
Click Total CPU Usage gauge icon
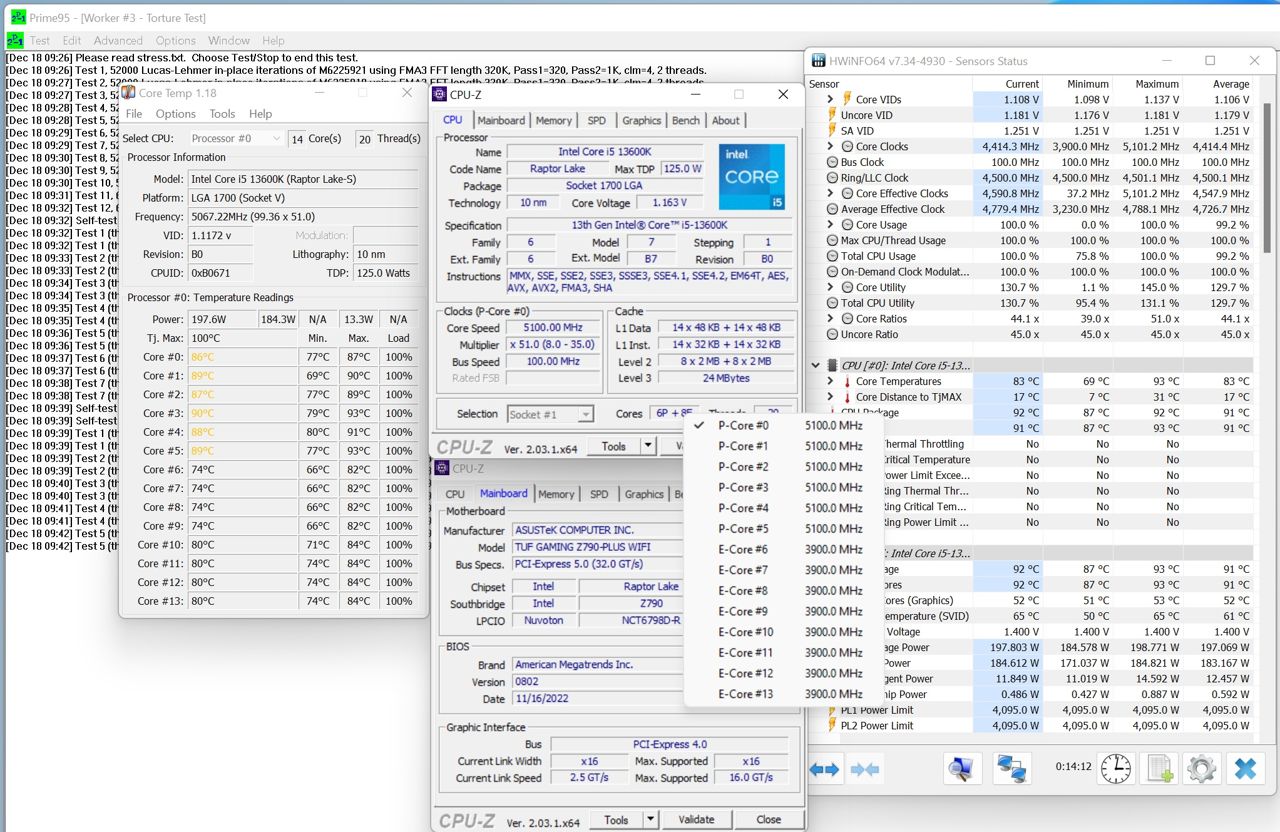[x=831, y=256]
